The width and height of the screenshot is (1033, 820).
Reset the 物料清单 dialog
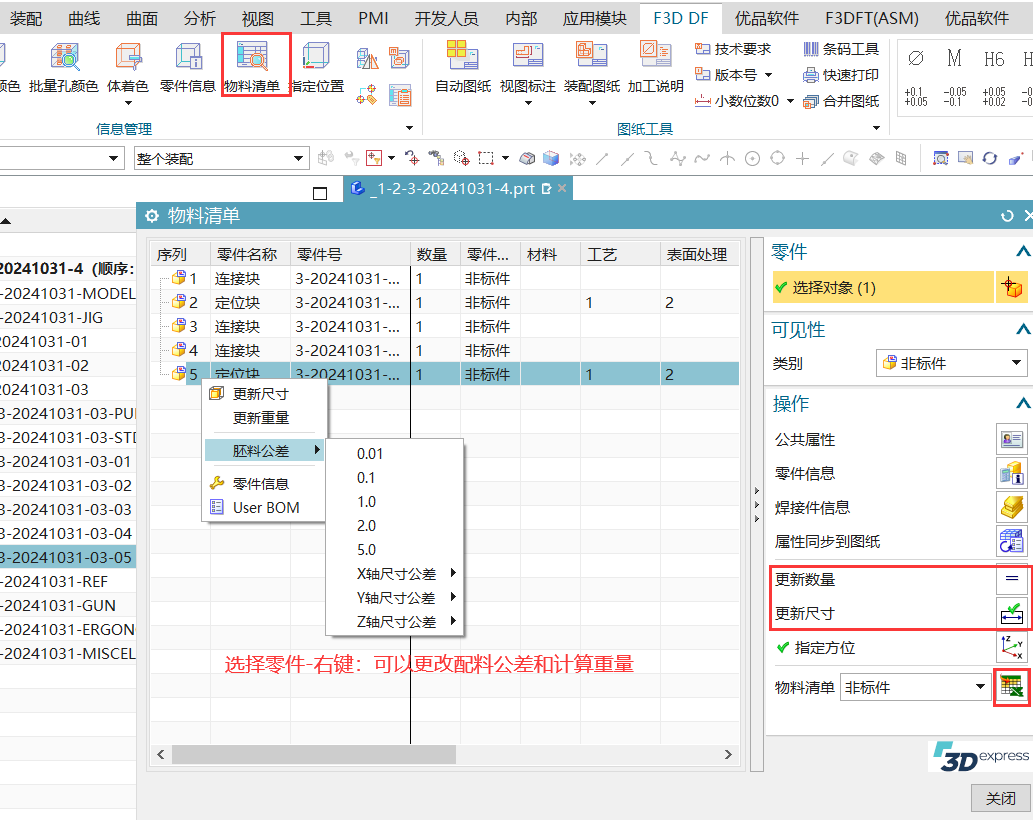(1007, 216)
